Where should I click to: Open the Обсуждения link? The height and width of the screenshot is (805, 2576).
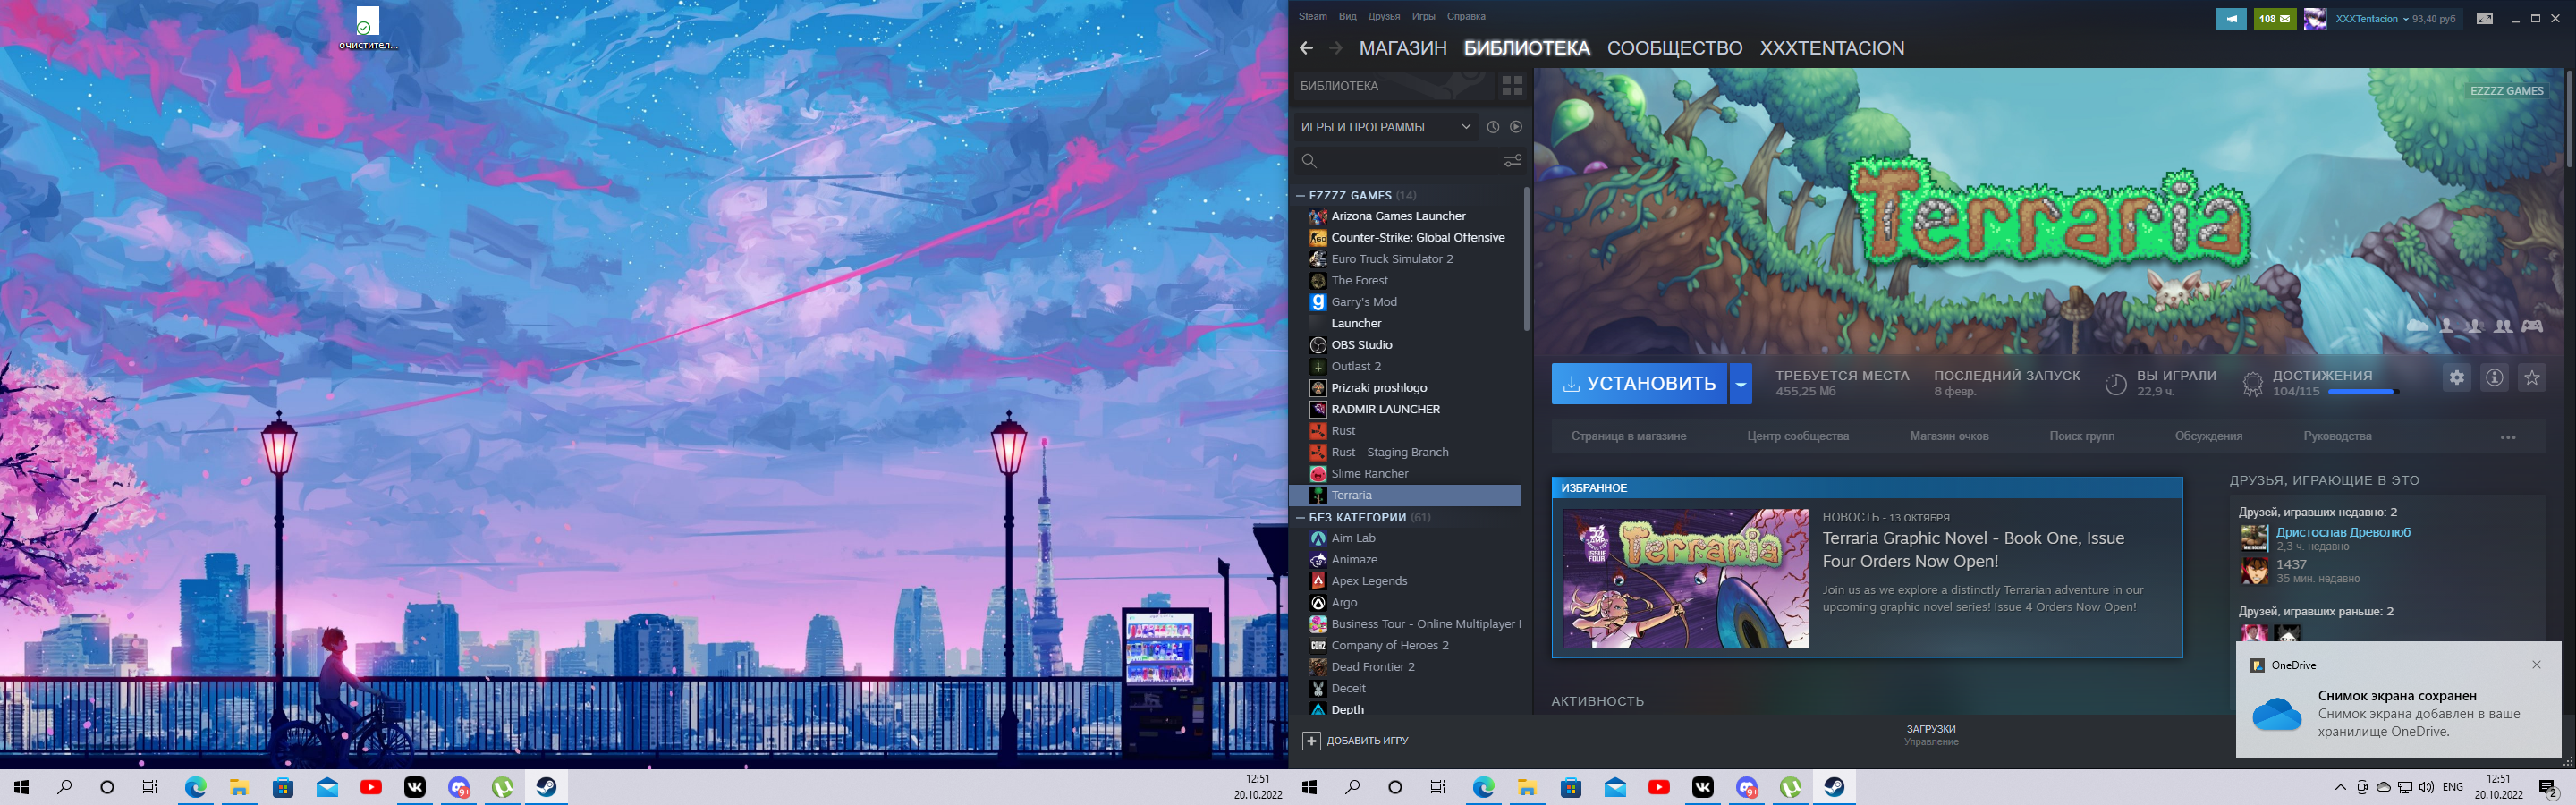coord(2208,437)
